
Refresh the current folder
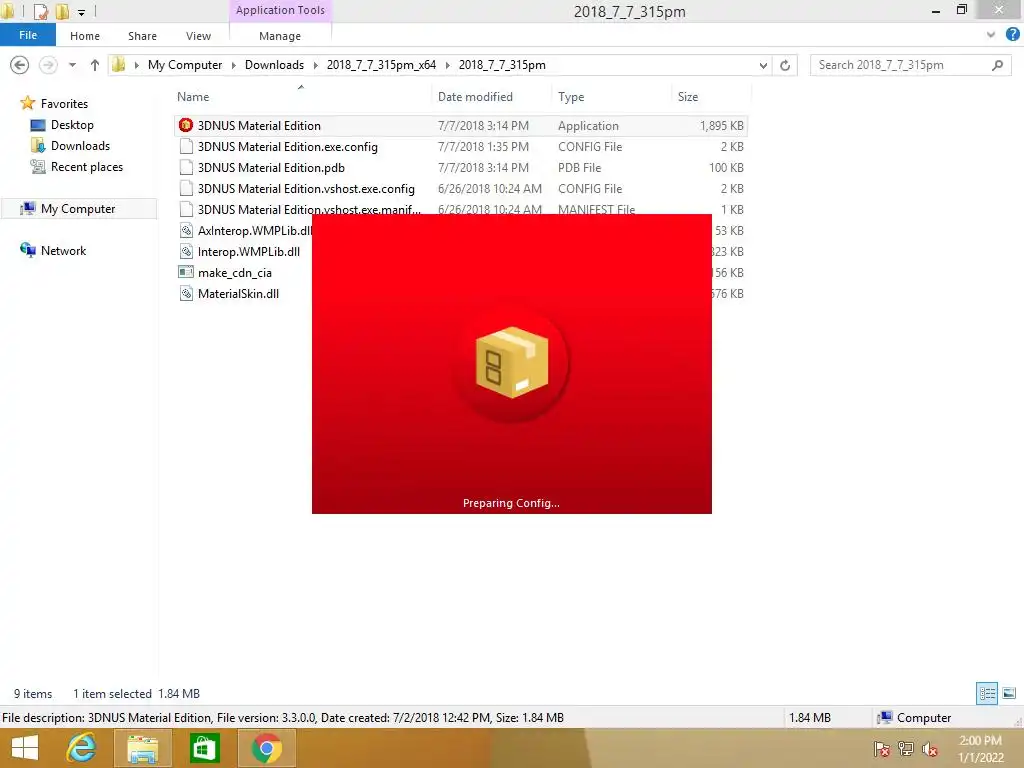[785, 65]
